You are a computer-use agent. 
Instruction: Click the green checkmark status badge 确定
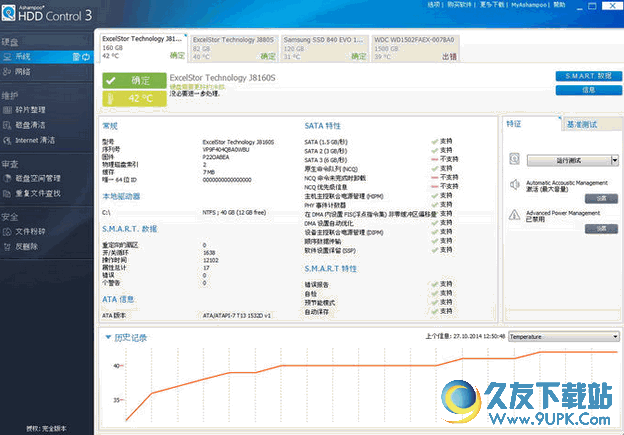coord(134,80)
